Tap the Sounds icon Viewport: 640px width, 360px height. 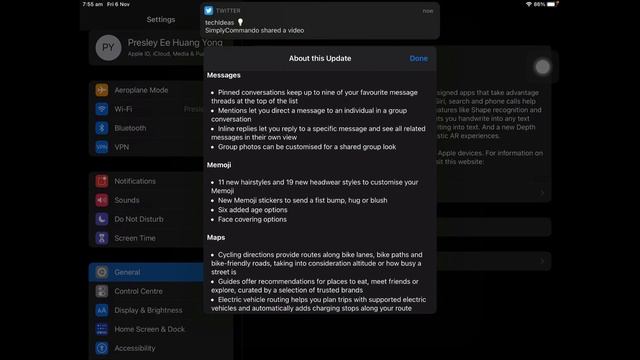(x=102, y=200)
